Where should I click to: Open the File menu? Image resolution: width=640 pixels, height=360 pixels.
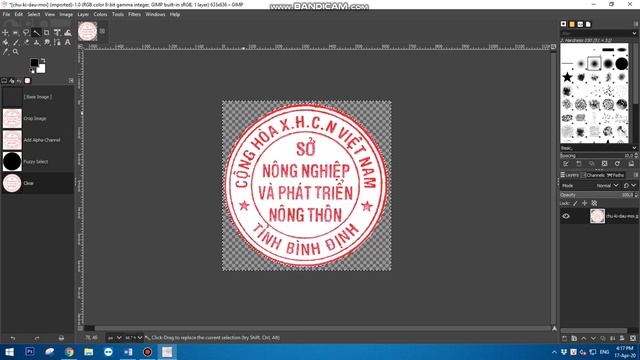click(x=6, y=14)
